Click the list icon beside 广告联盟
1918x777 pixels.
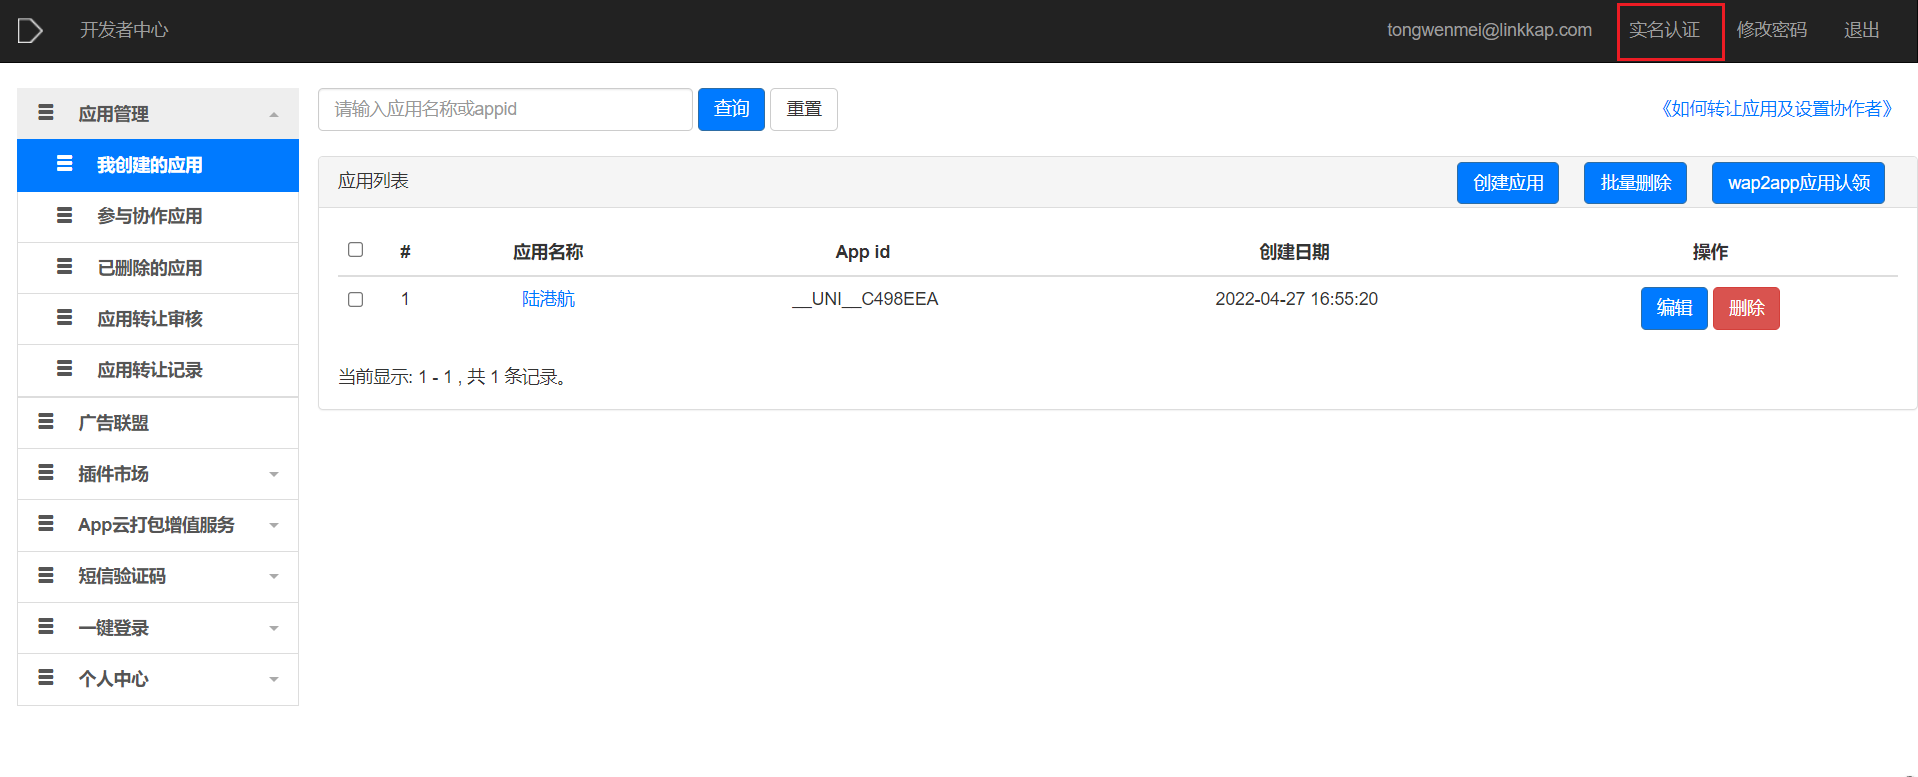[46, 422]
